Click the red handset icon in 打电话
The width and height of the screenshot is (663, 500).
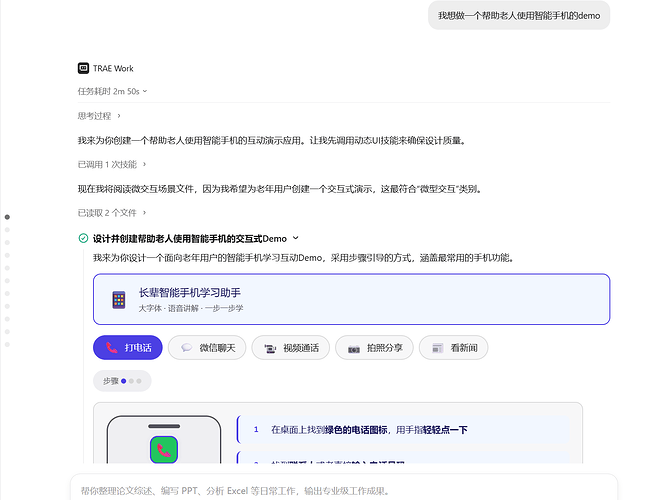(112, 347)
